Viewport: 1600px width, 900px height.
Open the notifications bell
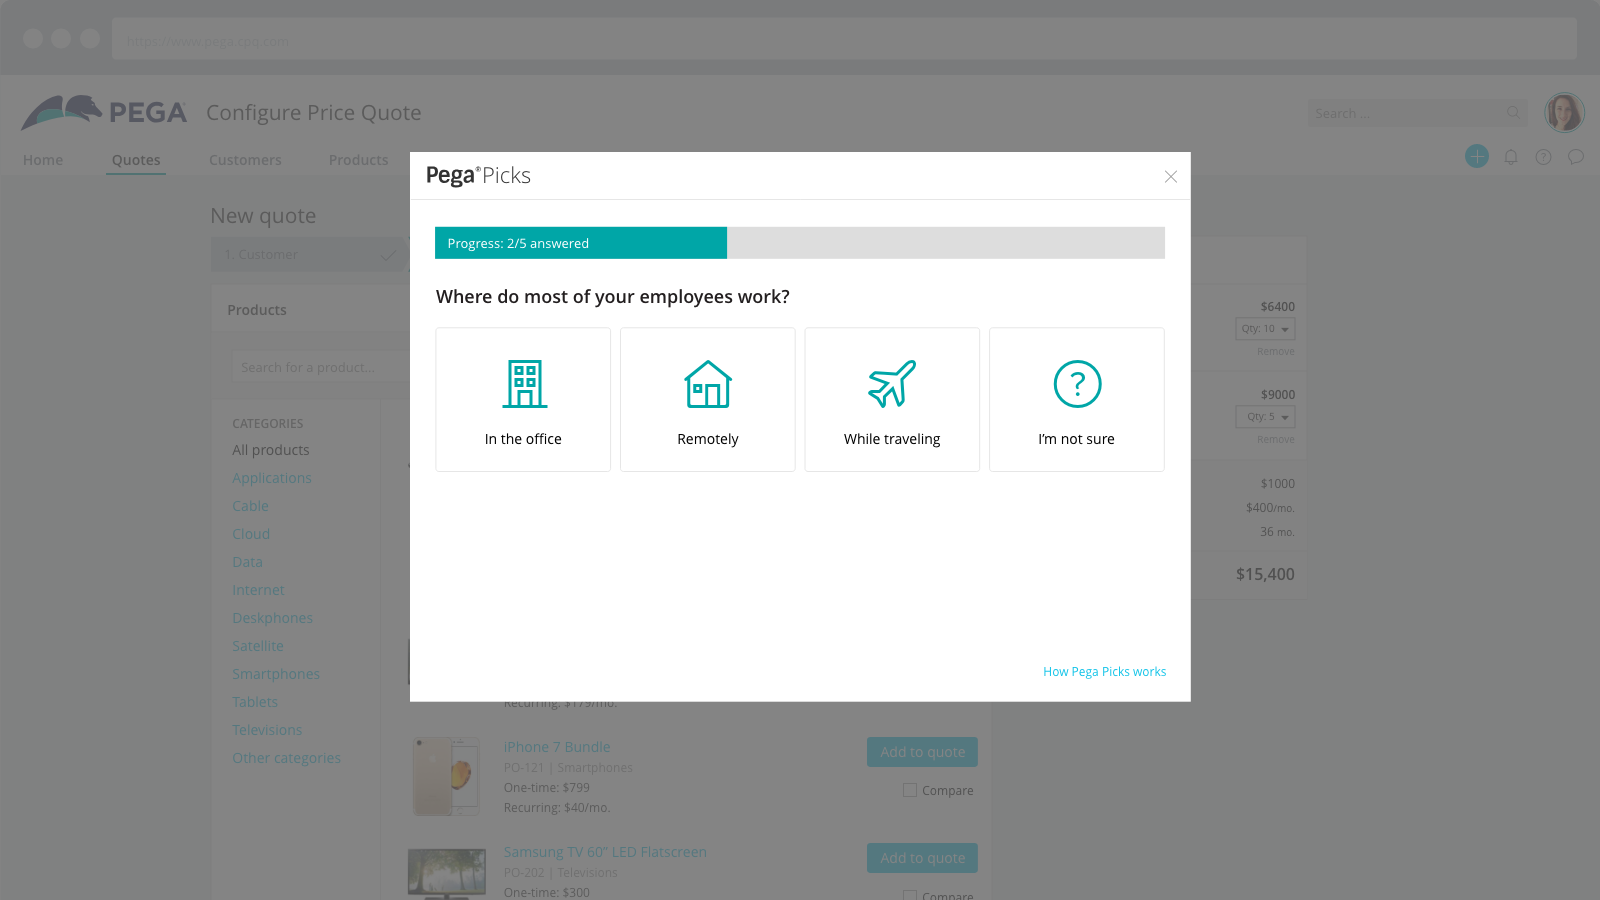(1511, 157)
